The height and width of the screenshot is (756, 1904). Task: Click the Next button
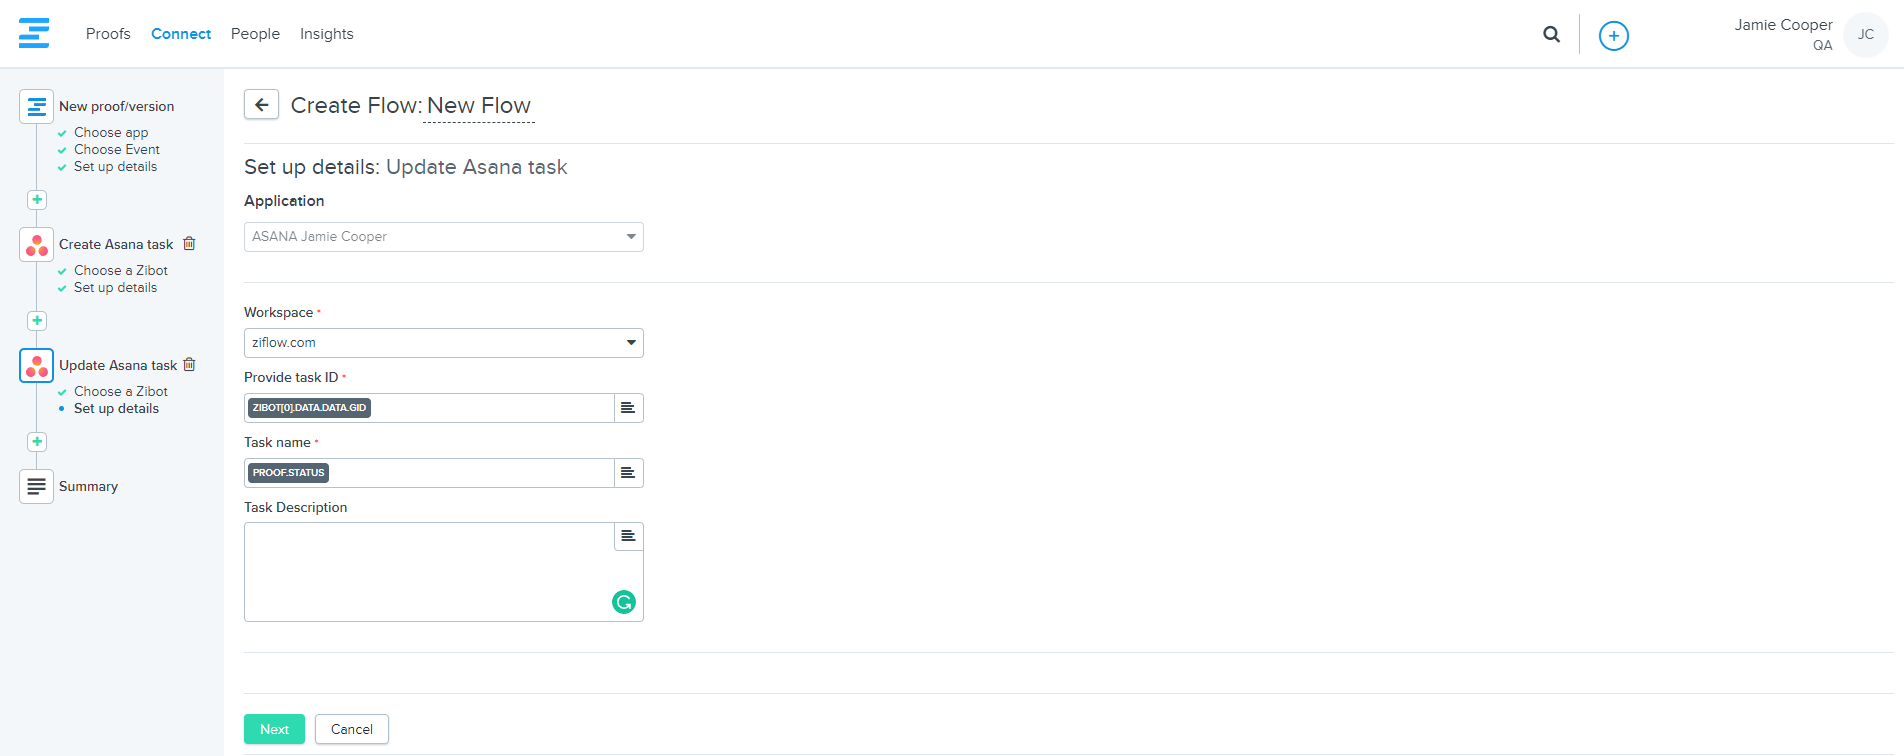pos(274,729)
